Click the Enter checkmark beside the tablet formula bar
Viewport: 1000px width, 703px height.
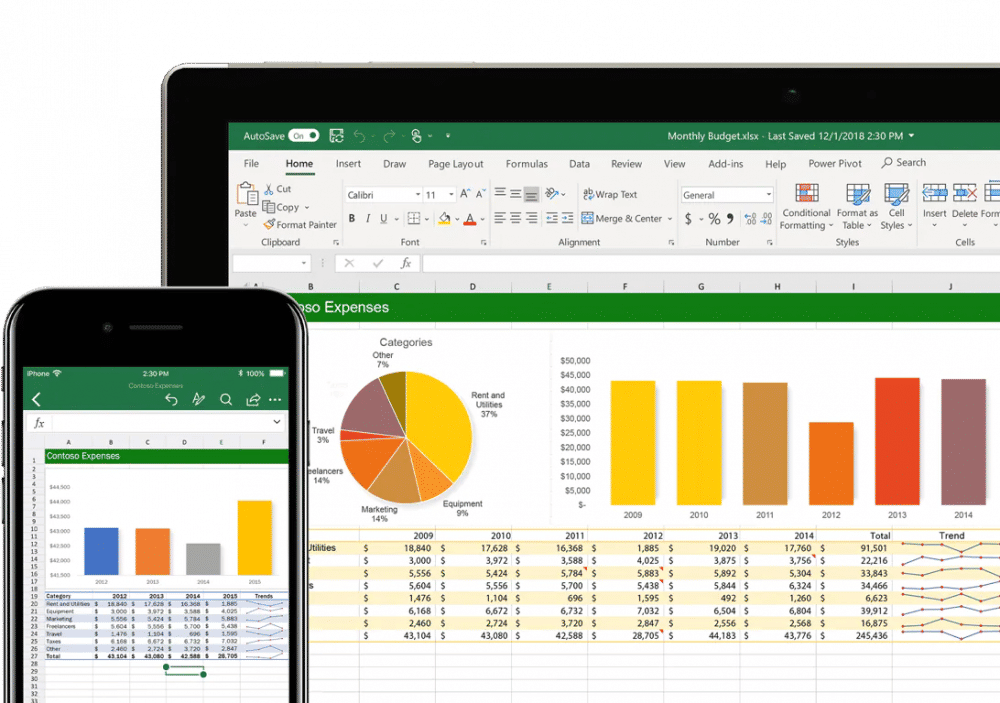coord(378,263)
